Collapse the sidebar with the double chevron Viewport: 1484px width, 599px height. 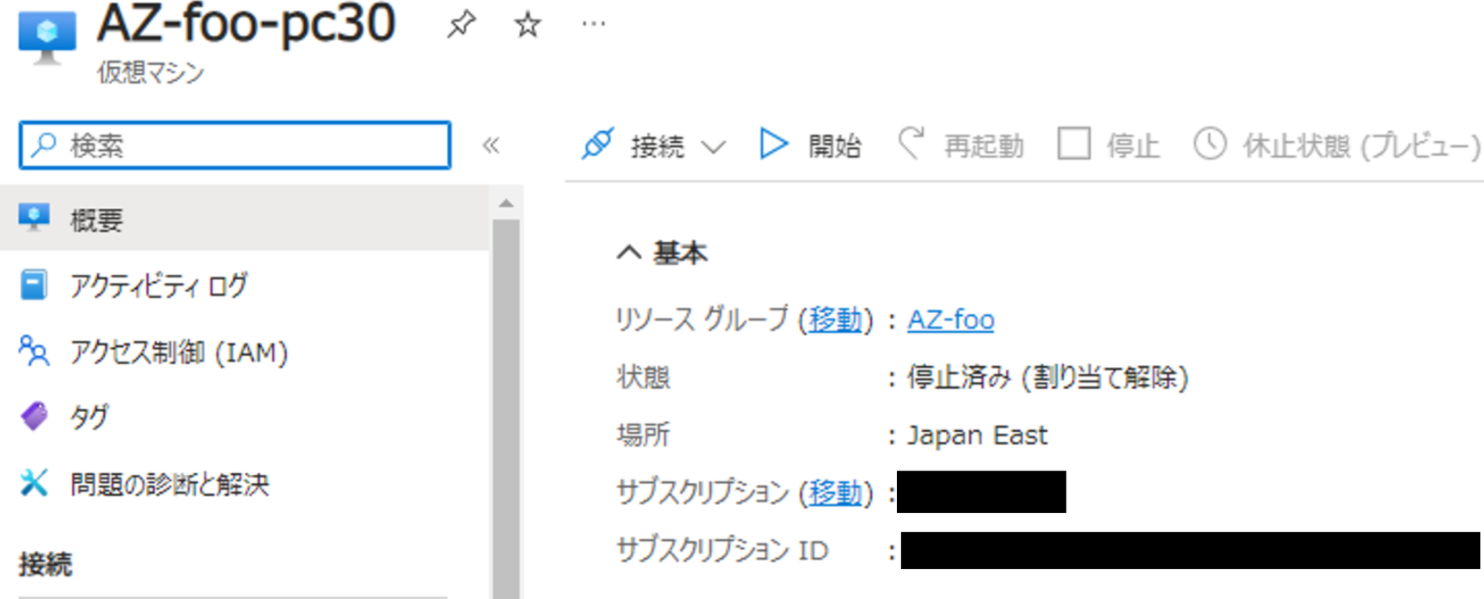coord(490,146)
